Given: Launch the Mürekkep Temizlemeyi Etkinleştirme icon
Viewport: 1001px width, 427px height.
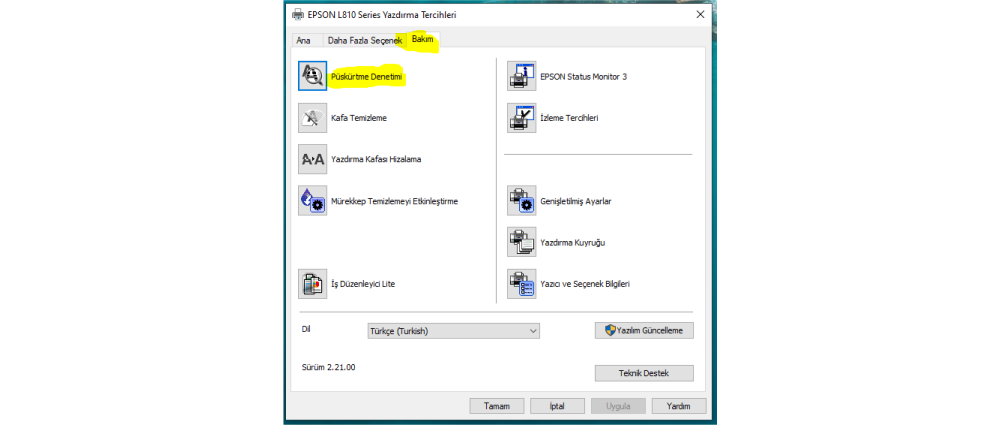Looking at the screenshot, I should (x=313, y=201).
